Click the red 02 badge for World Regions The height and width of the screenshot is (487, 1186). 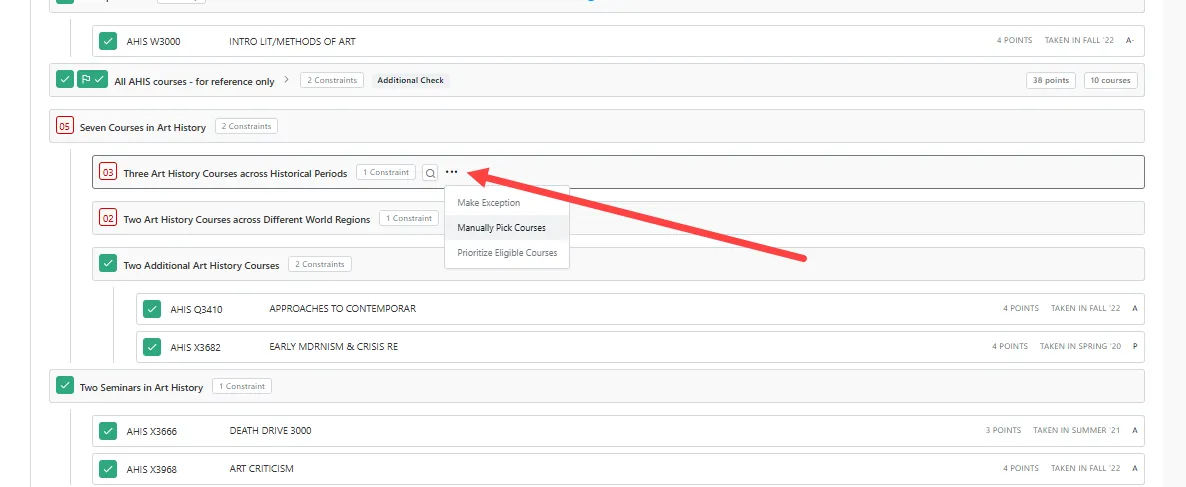coord(108,219)
